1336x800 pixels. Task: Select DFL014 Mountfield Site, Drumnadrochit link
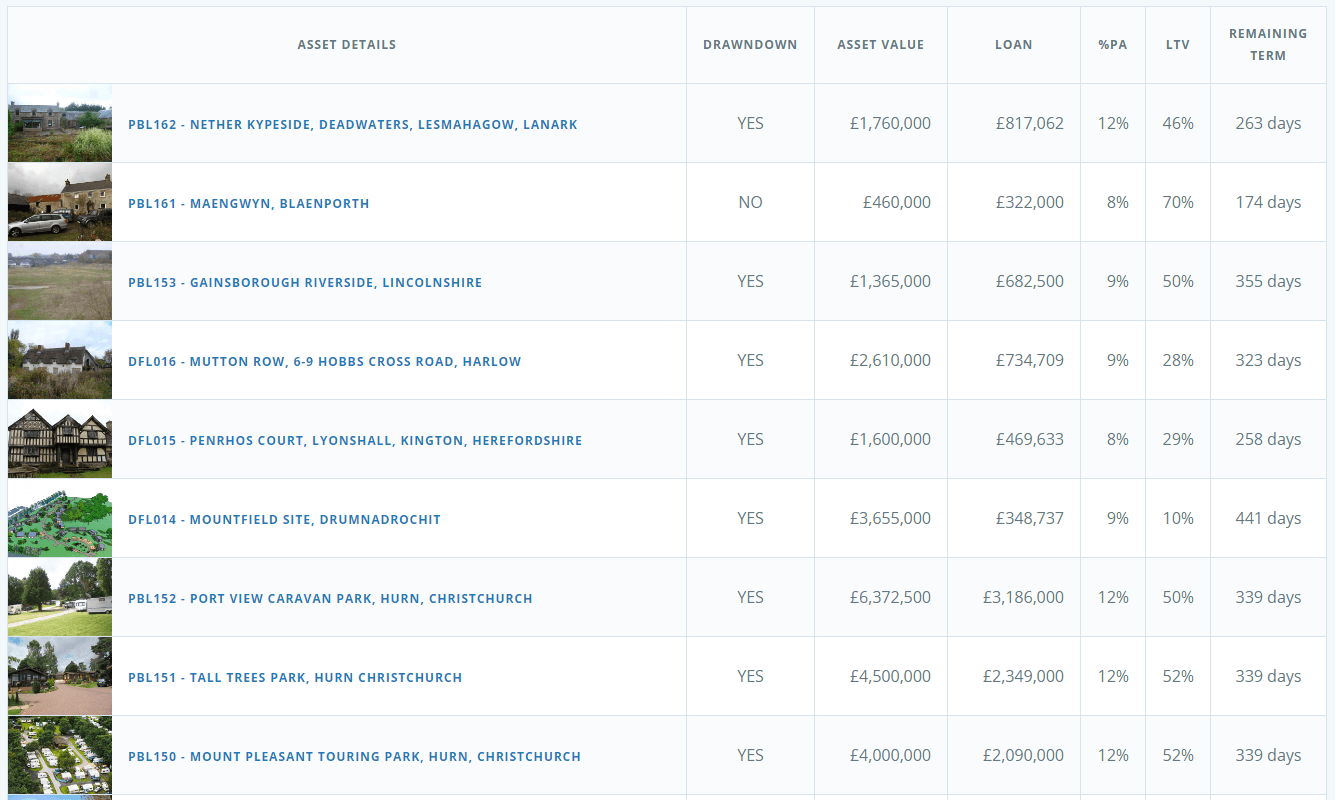[284, 520]
